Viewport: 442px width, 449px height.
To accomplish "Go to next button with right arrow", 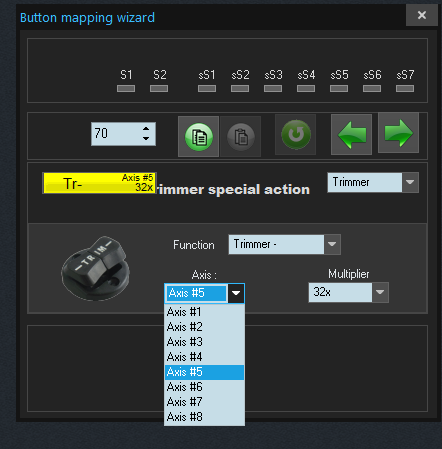I will tap(398, 133).
